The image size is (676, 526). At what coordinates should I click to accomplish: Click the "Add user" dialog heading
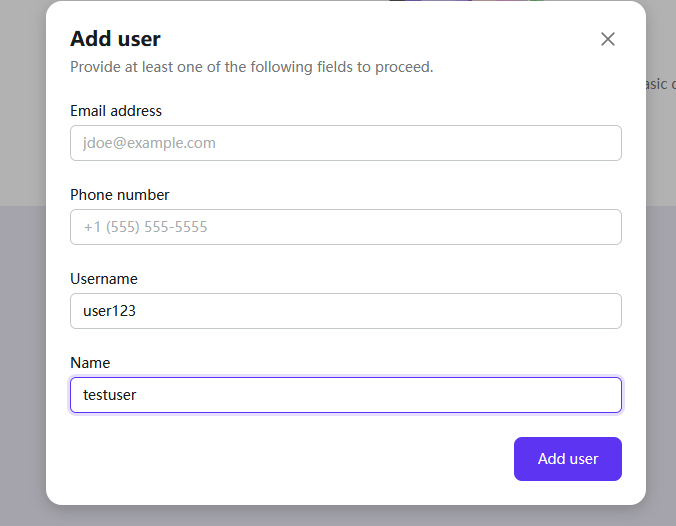coord(115,39)
